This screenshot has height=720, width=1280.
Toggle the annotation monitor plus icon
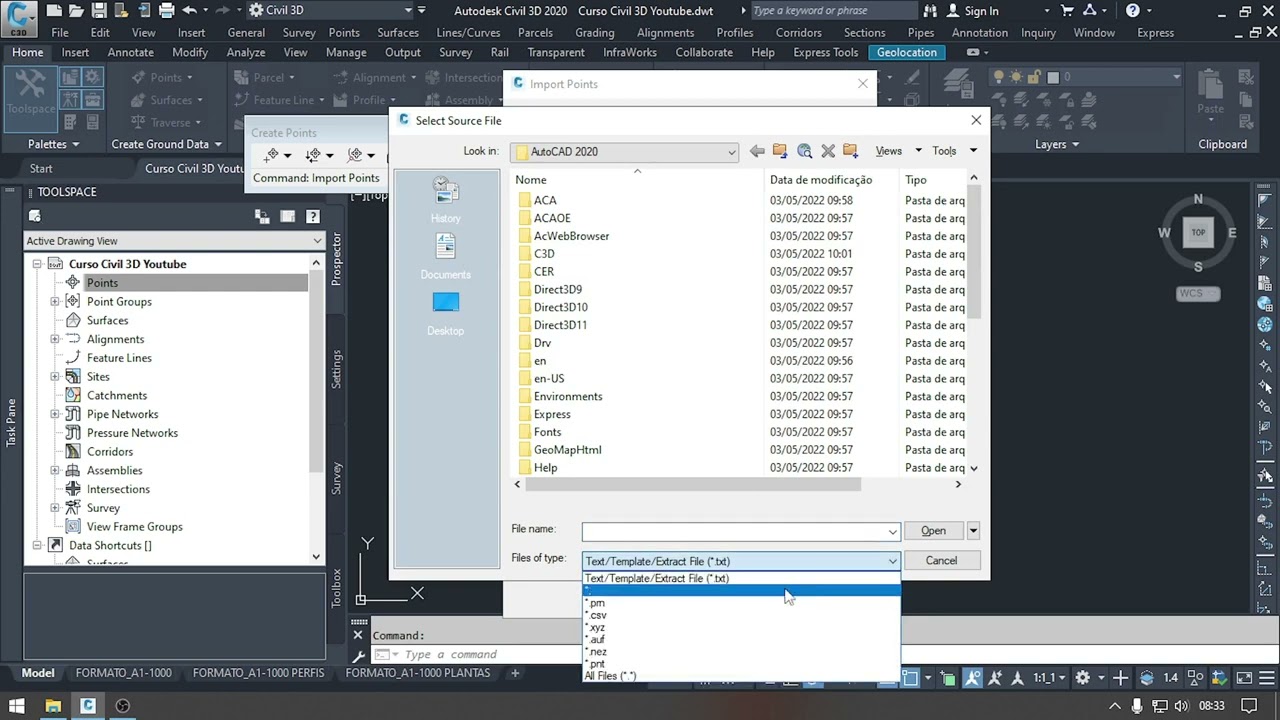1121,677
